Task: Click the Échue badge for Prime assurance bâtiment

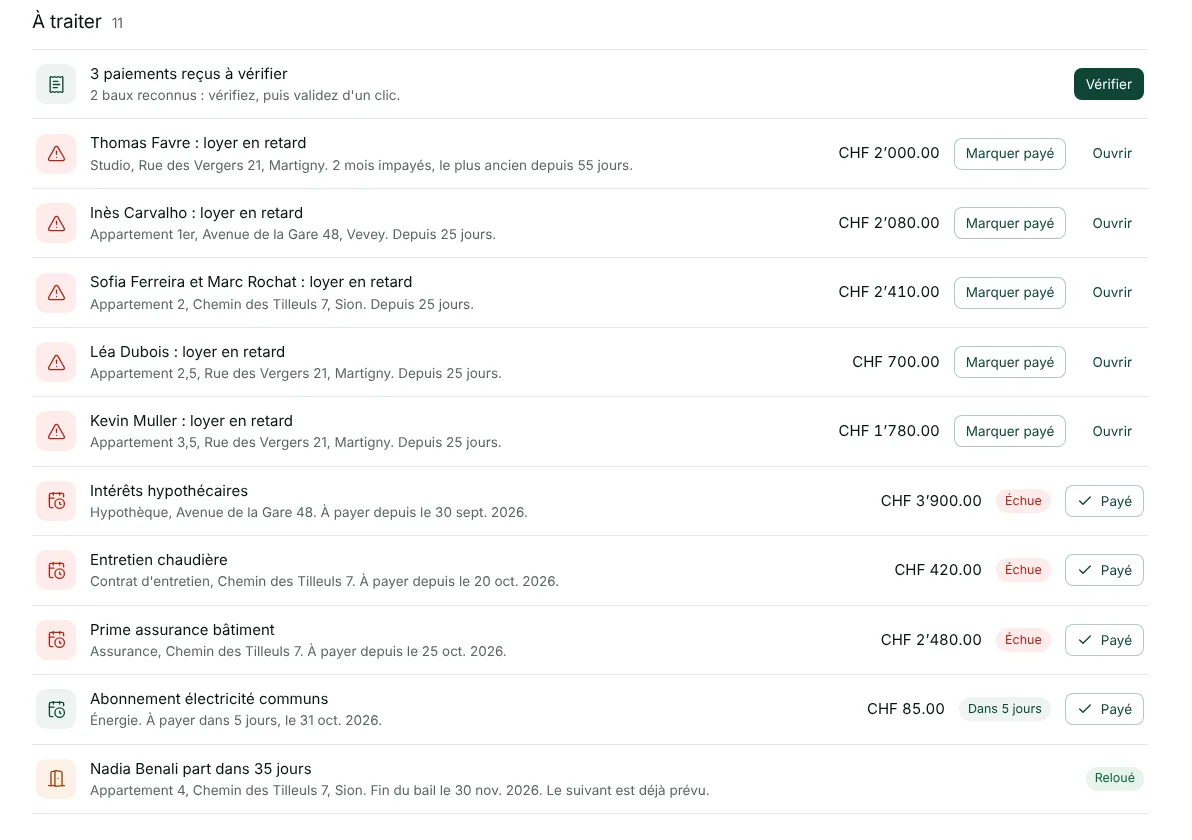Action: point(1023,640)
